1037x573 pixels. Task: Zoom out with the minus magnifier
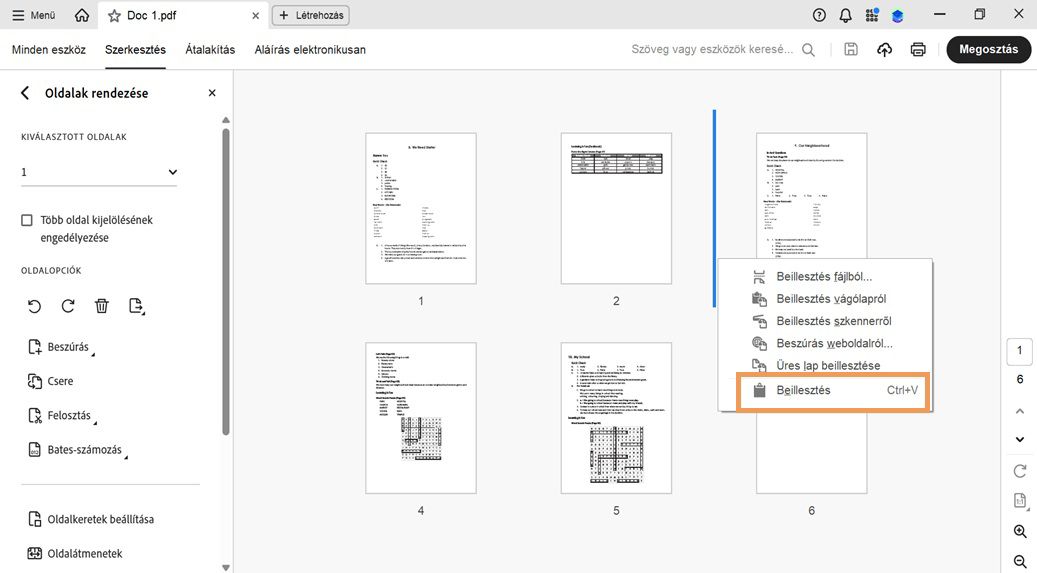[1020, 561]
